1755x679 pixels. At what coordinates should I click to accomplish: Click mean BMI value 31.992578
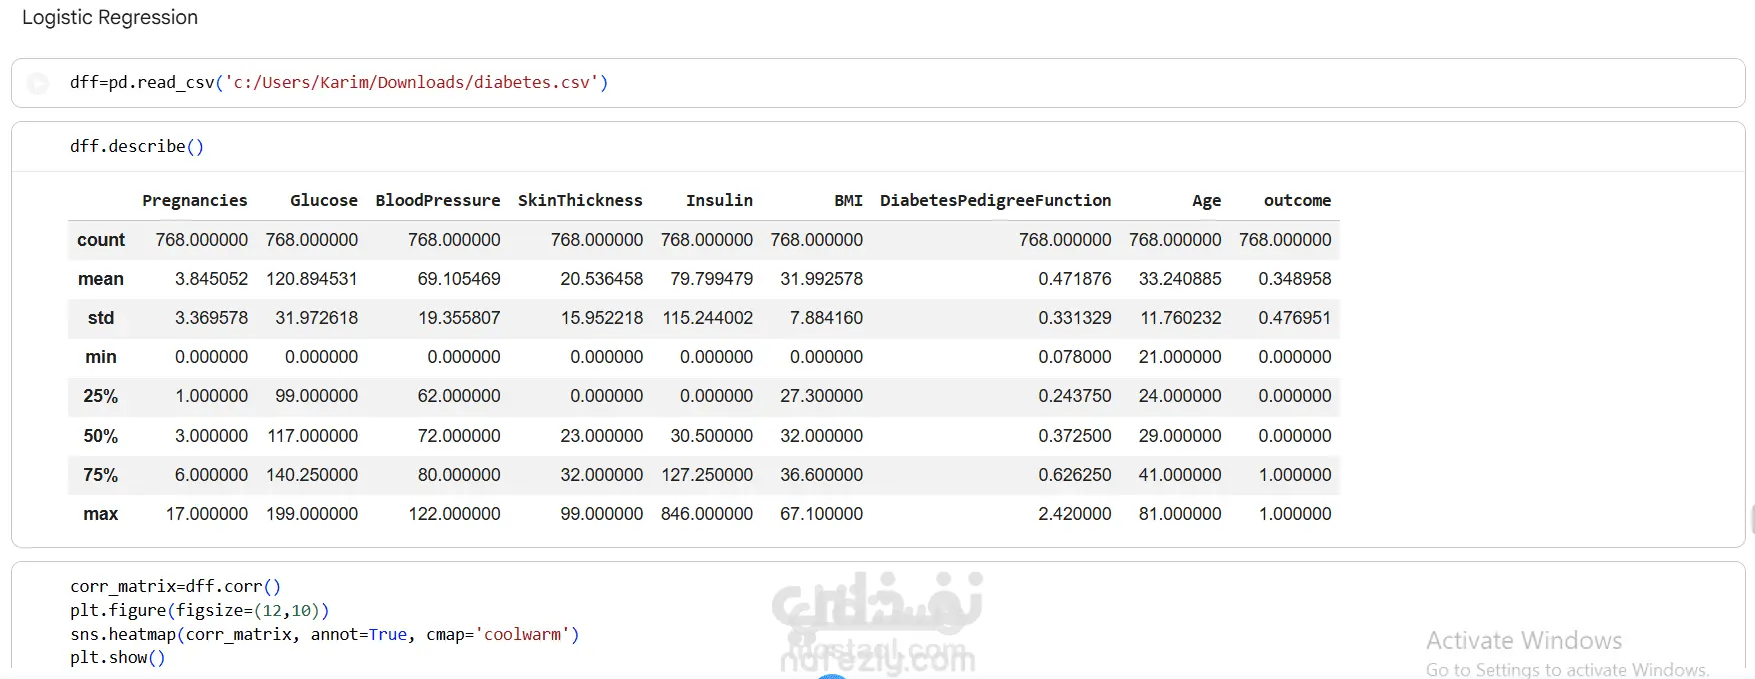pyautogui.click(x=822, y=279)
